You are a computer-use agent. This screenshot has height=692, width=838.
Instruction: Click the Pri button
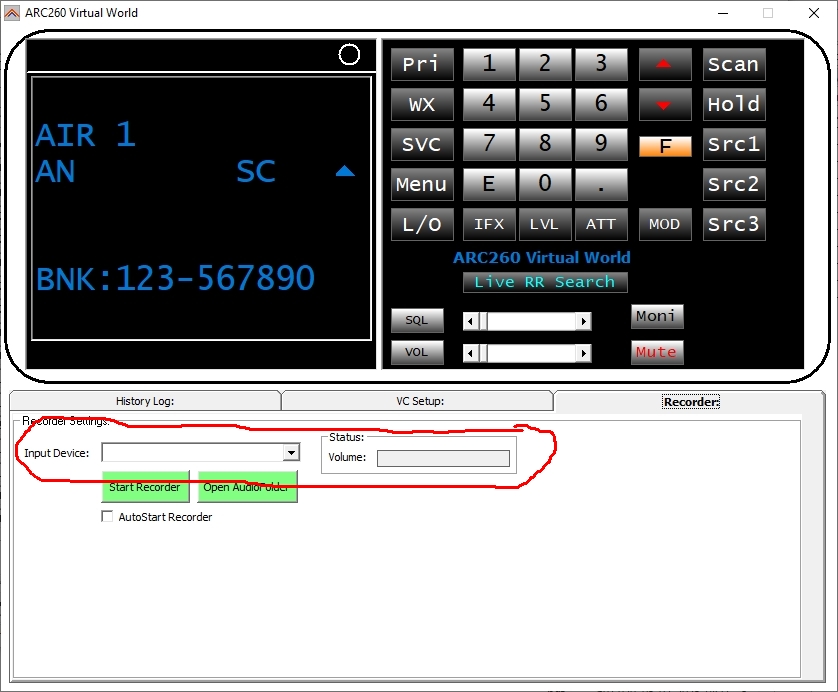(422, 64)
